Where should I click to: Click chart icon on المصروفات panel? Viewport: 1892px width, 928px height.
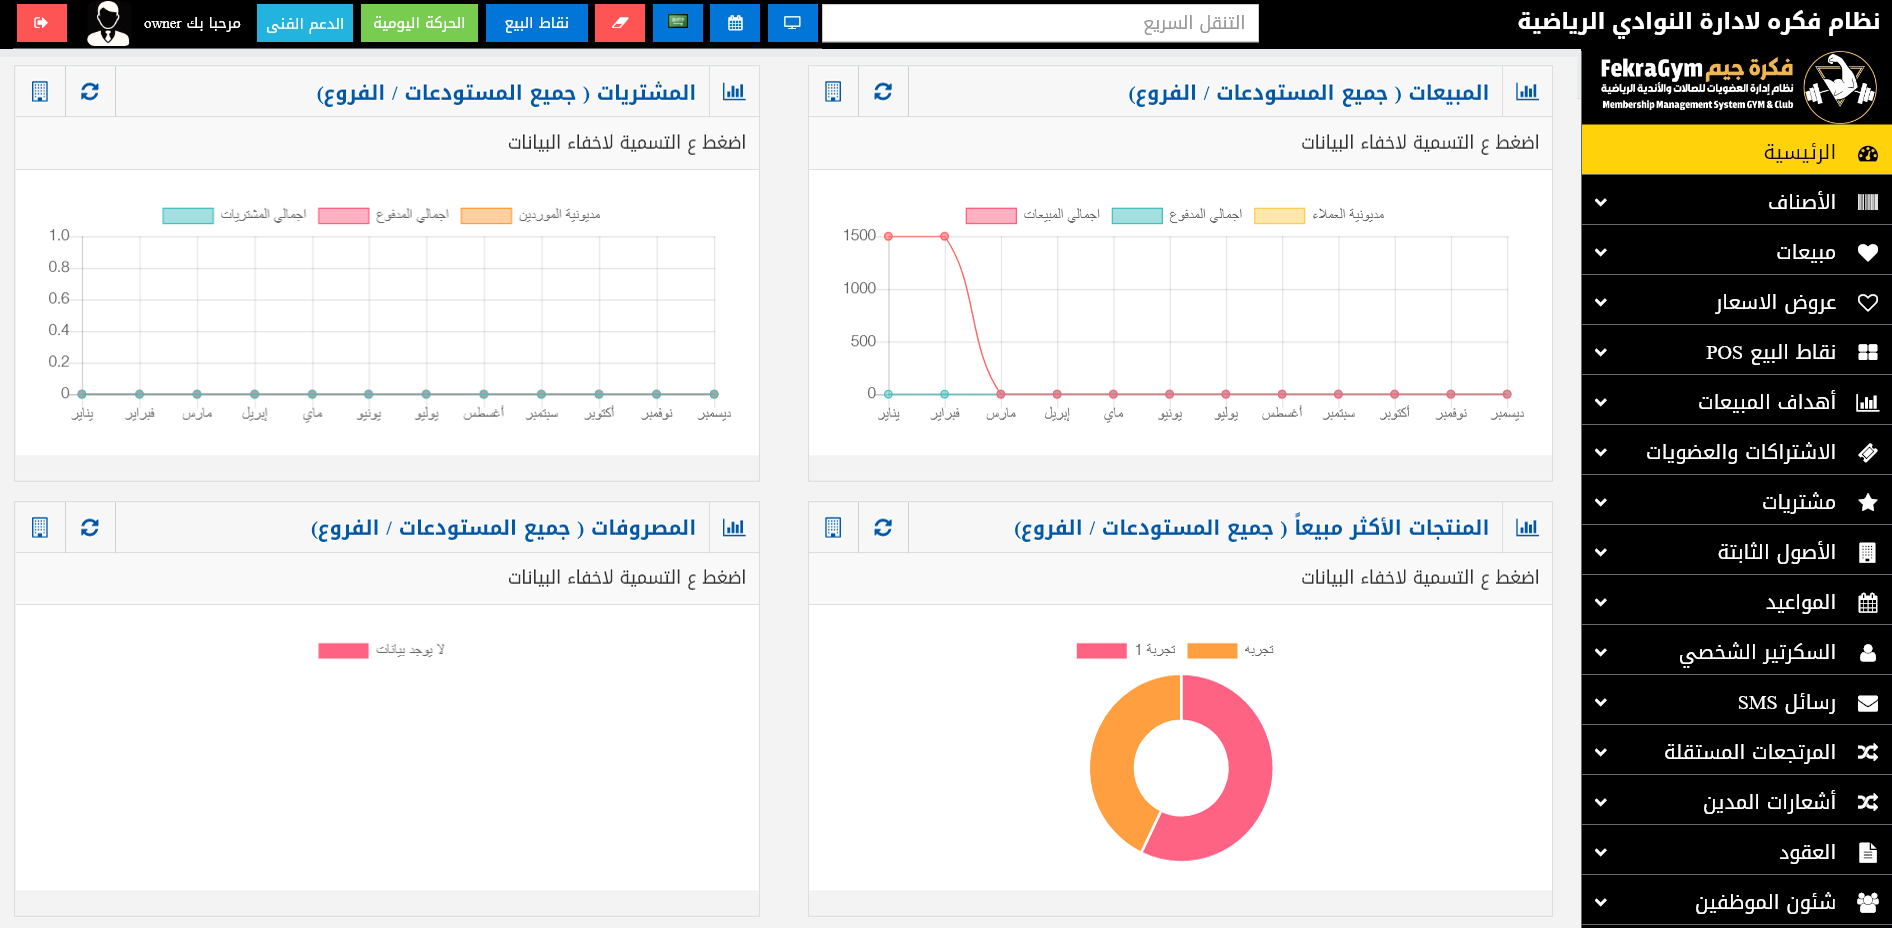(734, 528)
